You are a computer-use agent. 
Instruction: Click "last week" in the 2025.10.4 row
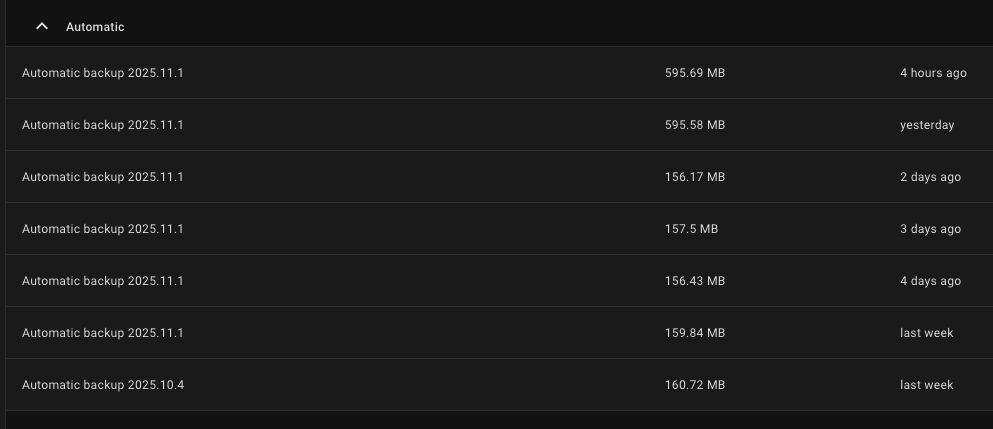click(926, 385)
